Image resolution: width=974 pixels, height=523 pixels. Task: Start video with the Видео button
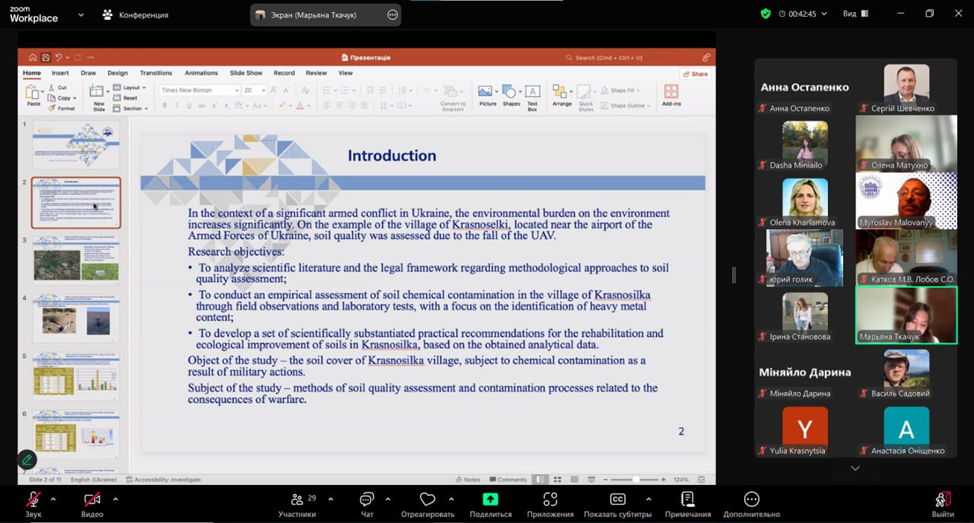click(92, 504)
